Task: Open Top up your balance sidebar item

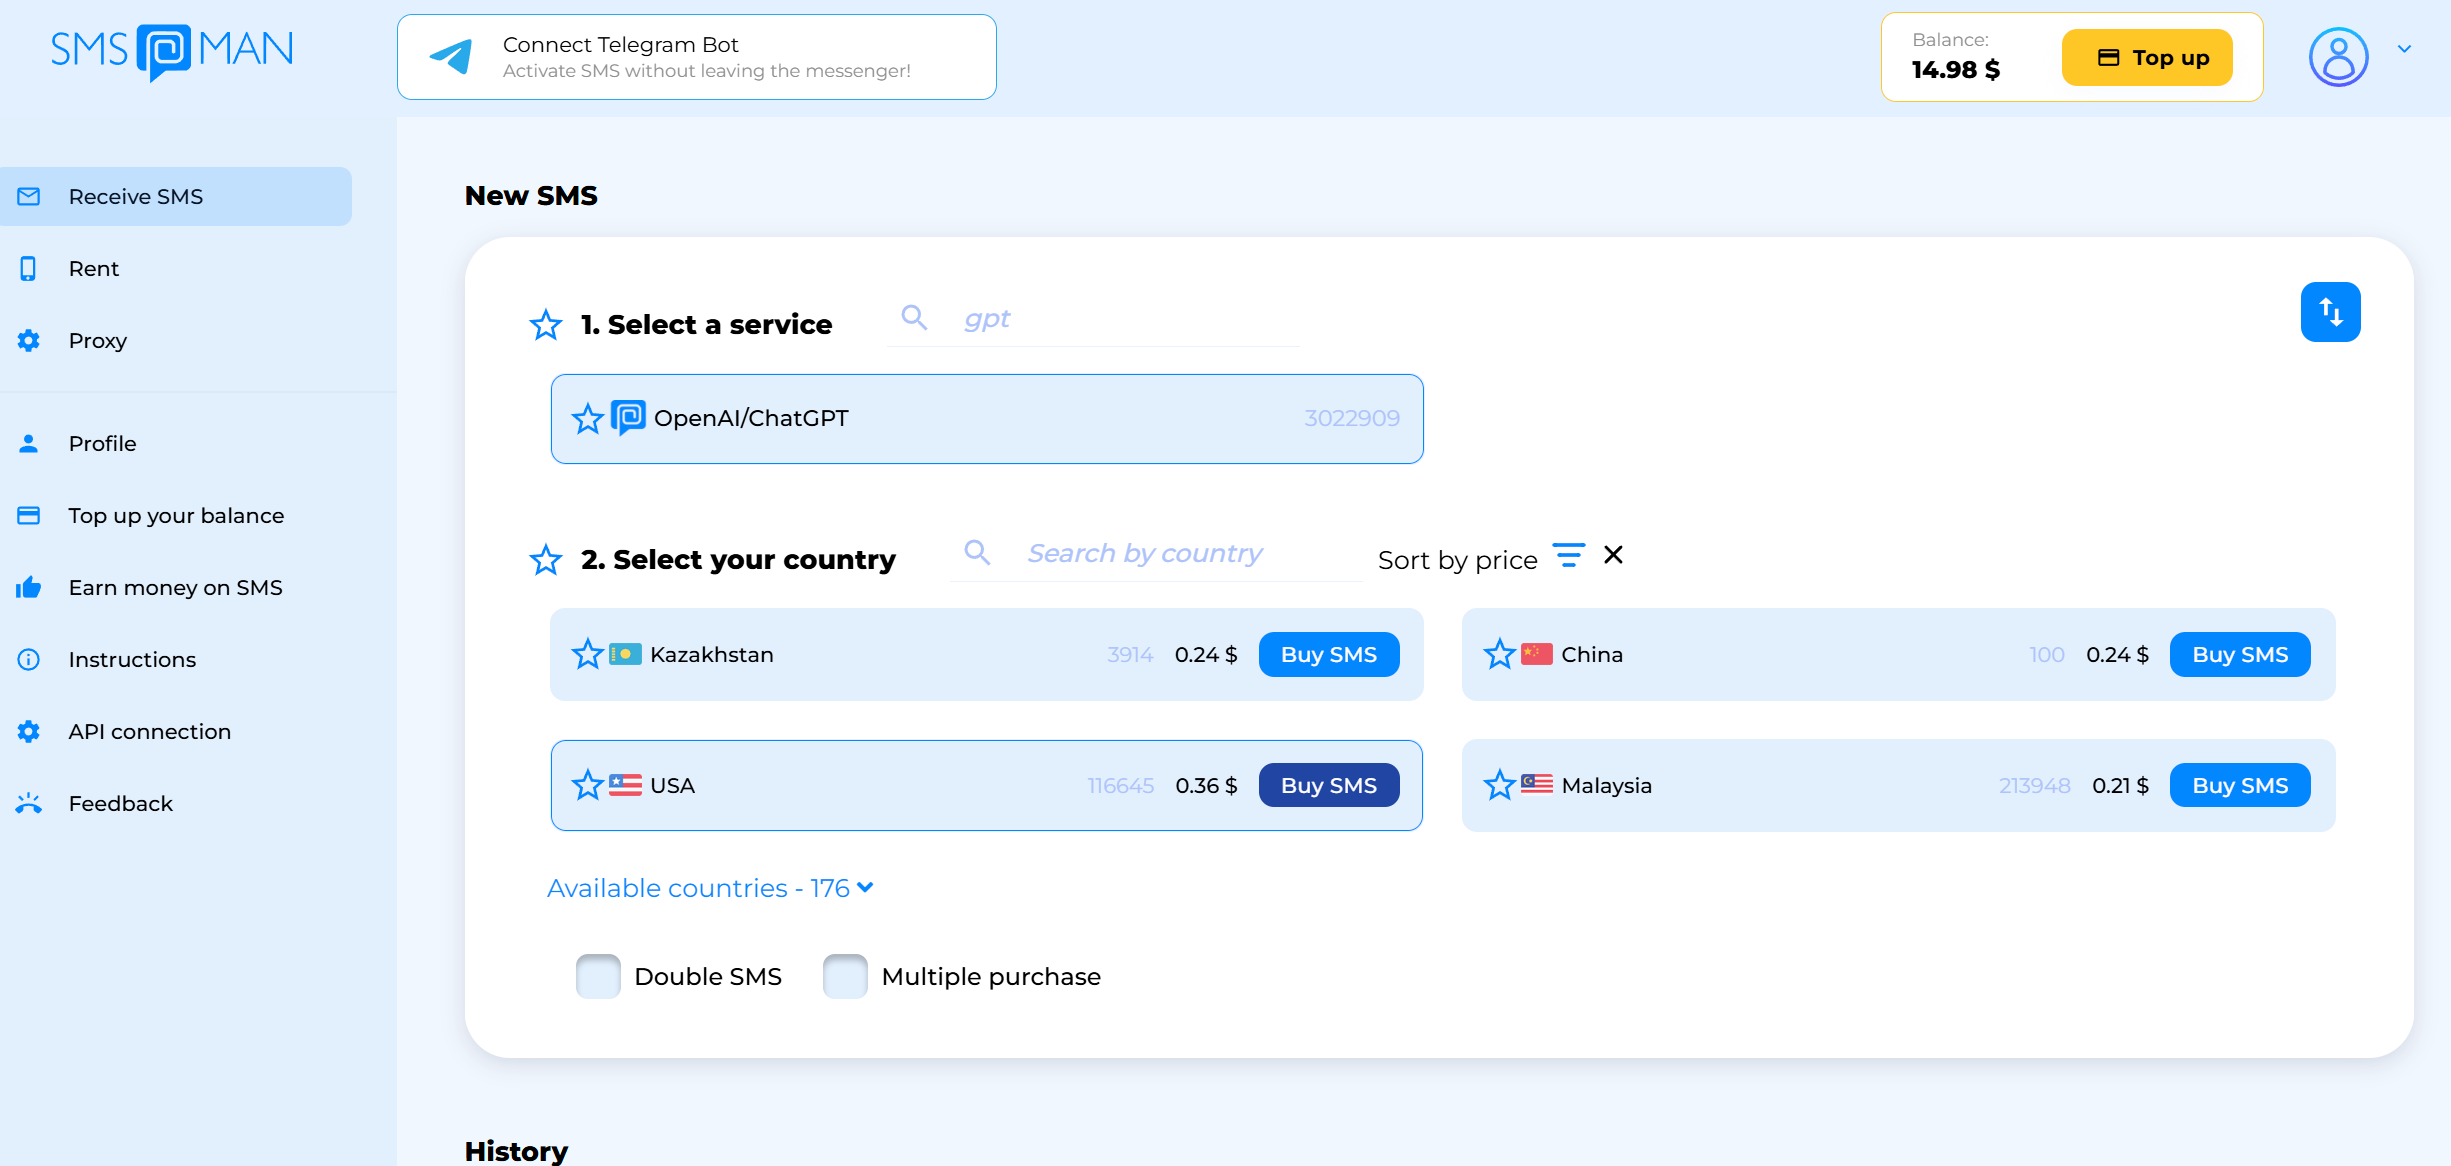Action: pyautogui.click(x=176, y=515)
